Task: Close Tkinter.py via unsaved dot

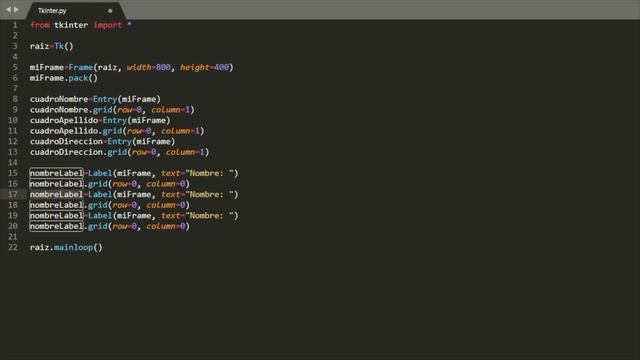Action: (x=110, y=11)
